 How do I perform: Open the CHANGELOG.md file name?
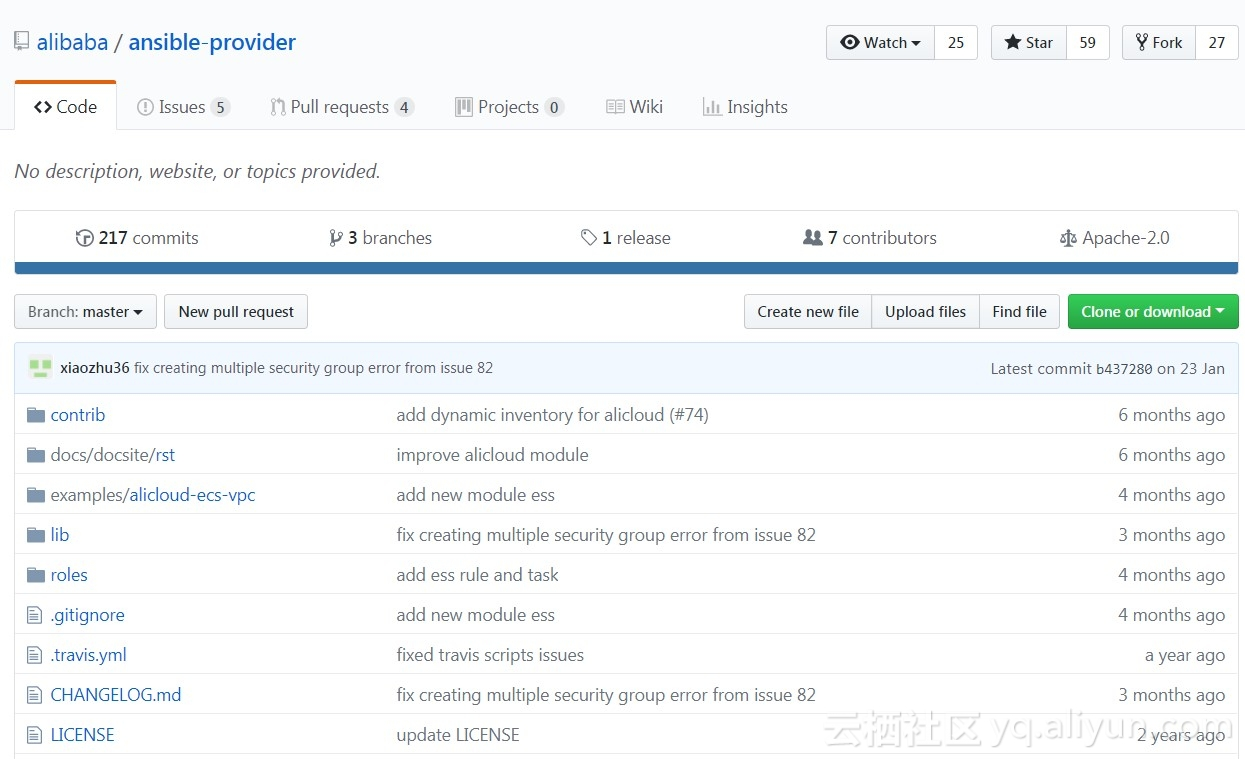point(116,695)
